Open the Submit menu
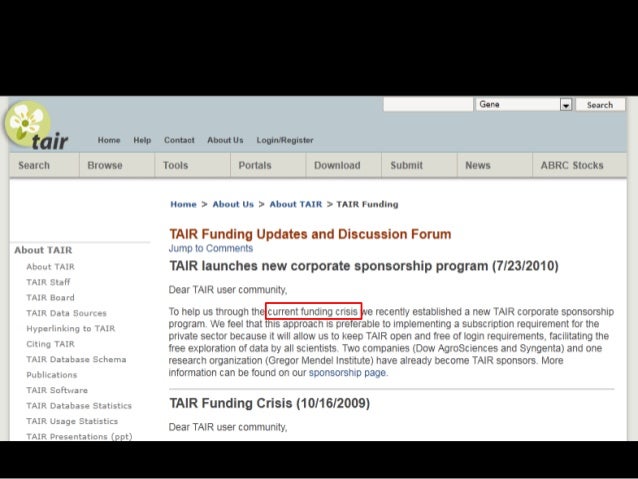Screen dimensions: 638x479 tap(420, 165)
